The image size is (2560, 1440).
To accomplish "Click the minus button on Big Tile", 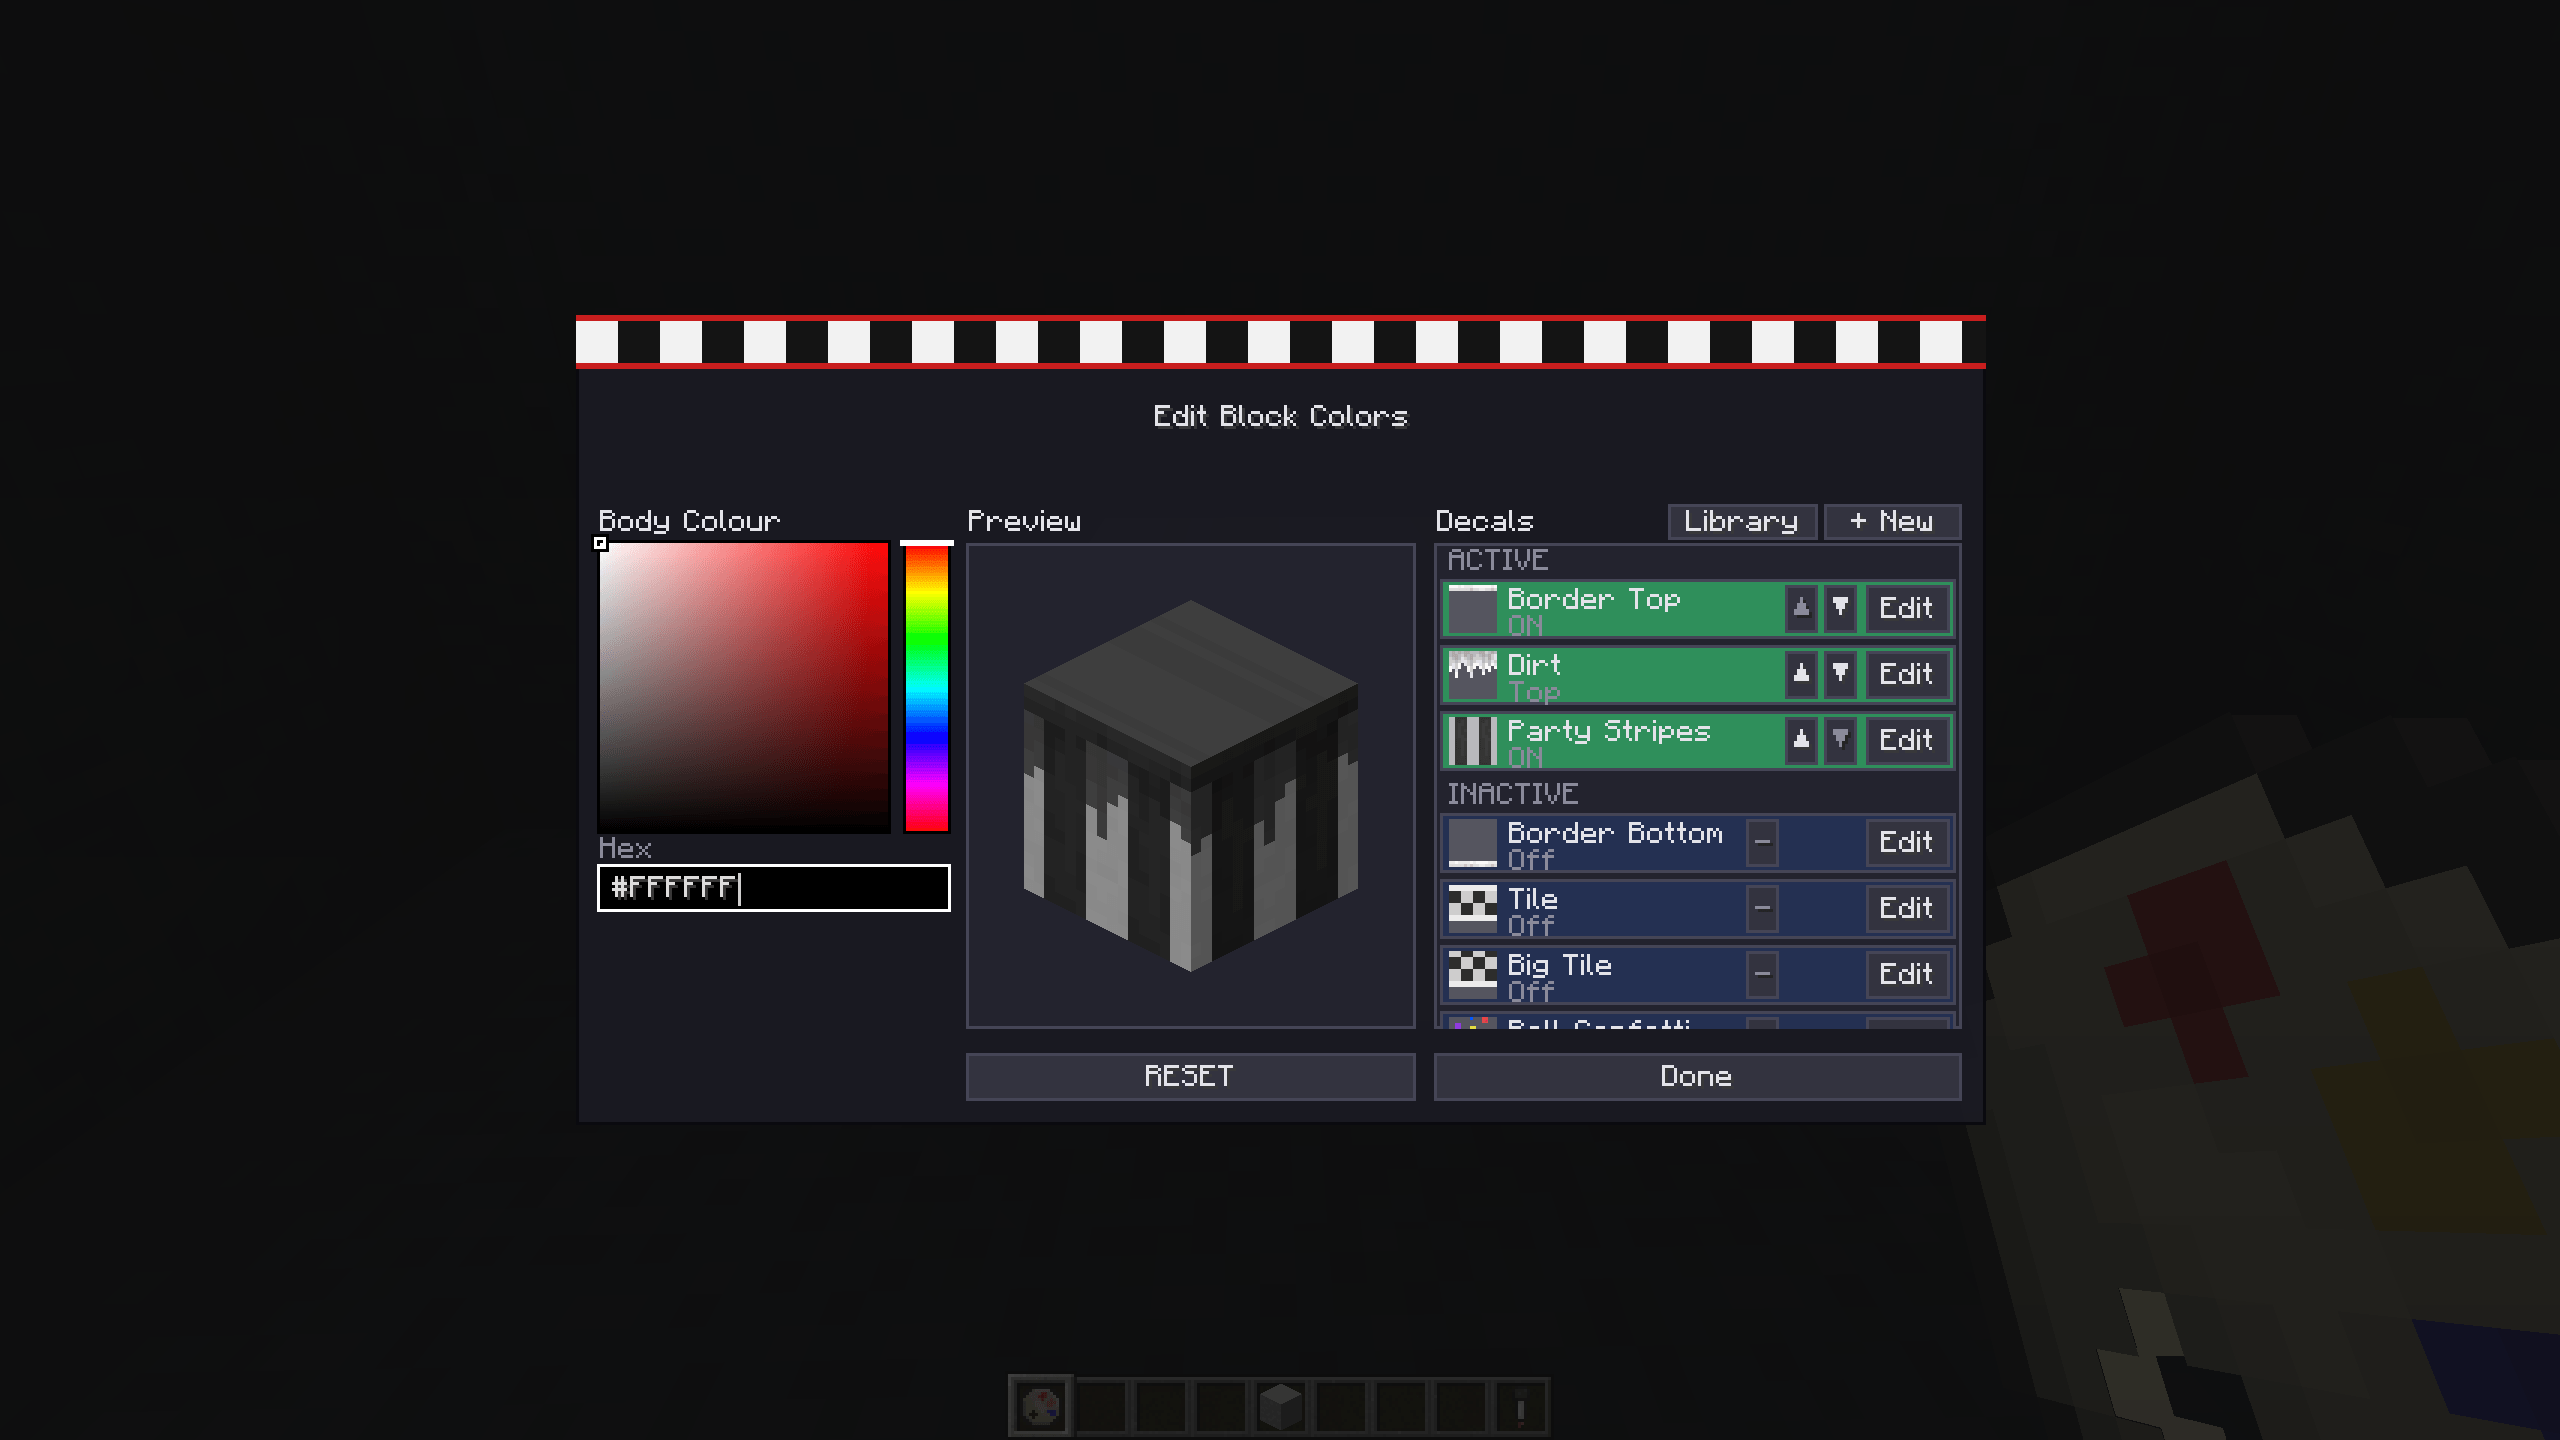I will coord(1762,974).
